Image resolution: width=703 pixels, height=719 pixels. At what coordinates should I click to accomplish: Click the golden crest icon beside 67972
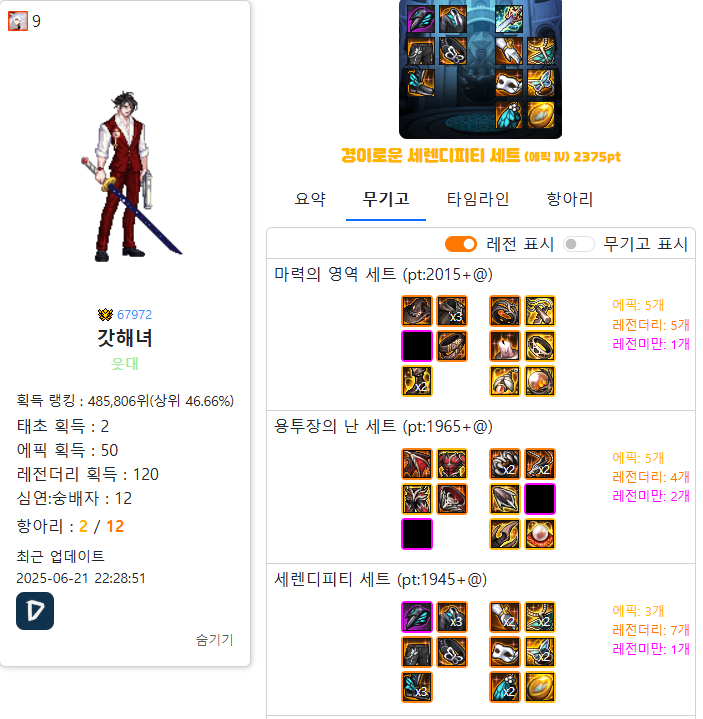[105, 315]
